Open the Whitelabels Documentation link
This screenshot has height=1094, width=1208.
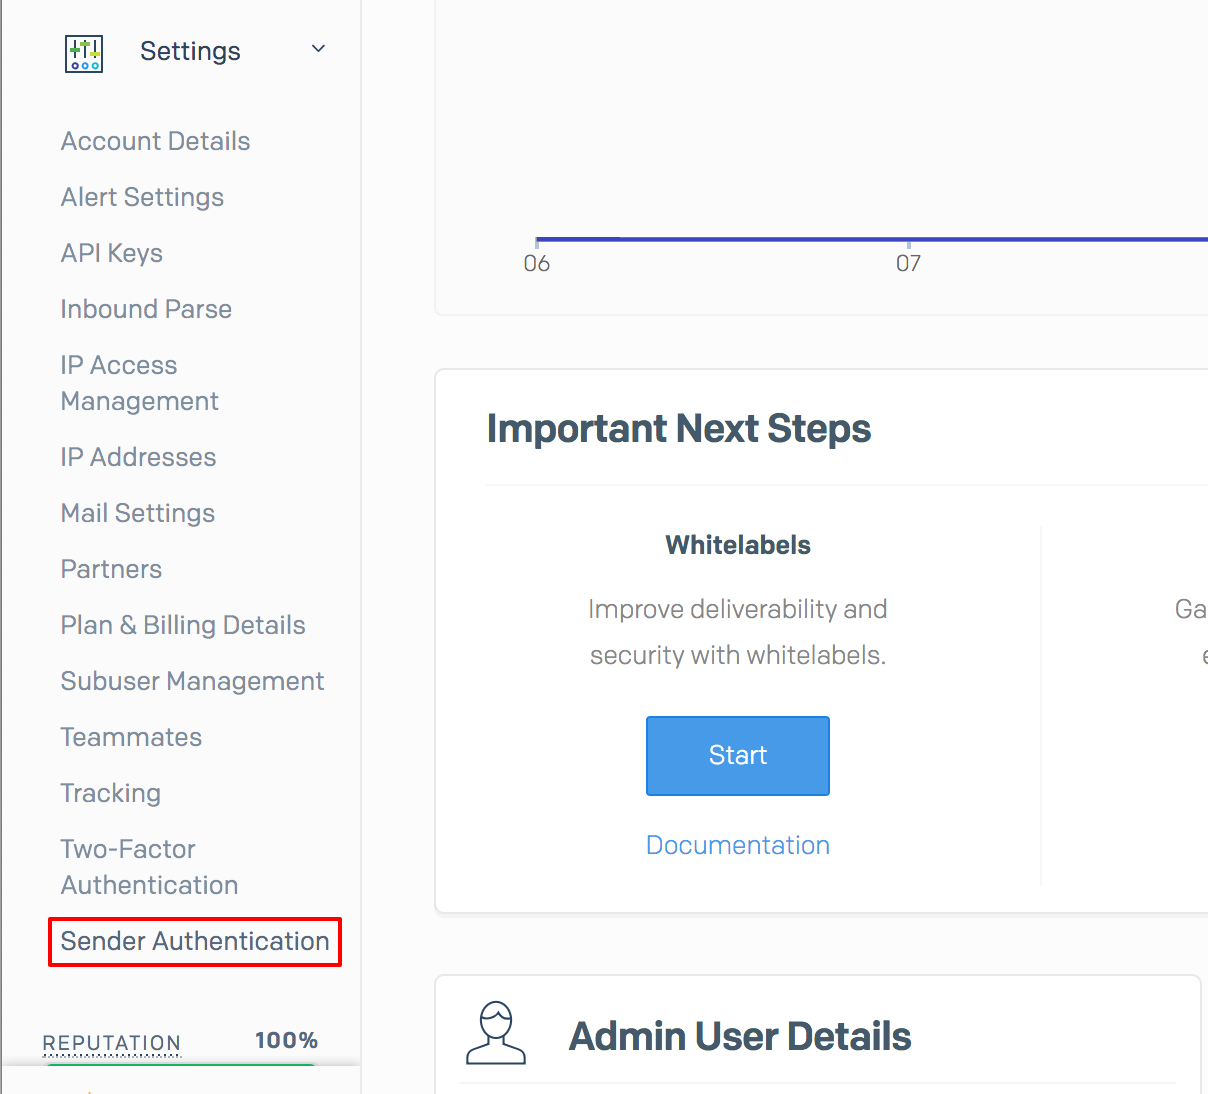point(738,845)
